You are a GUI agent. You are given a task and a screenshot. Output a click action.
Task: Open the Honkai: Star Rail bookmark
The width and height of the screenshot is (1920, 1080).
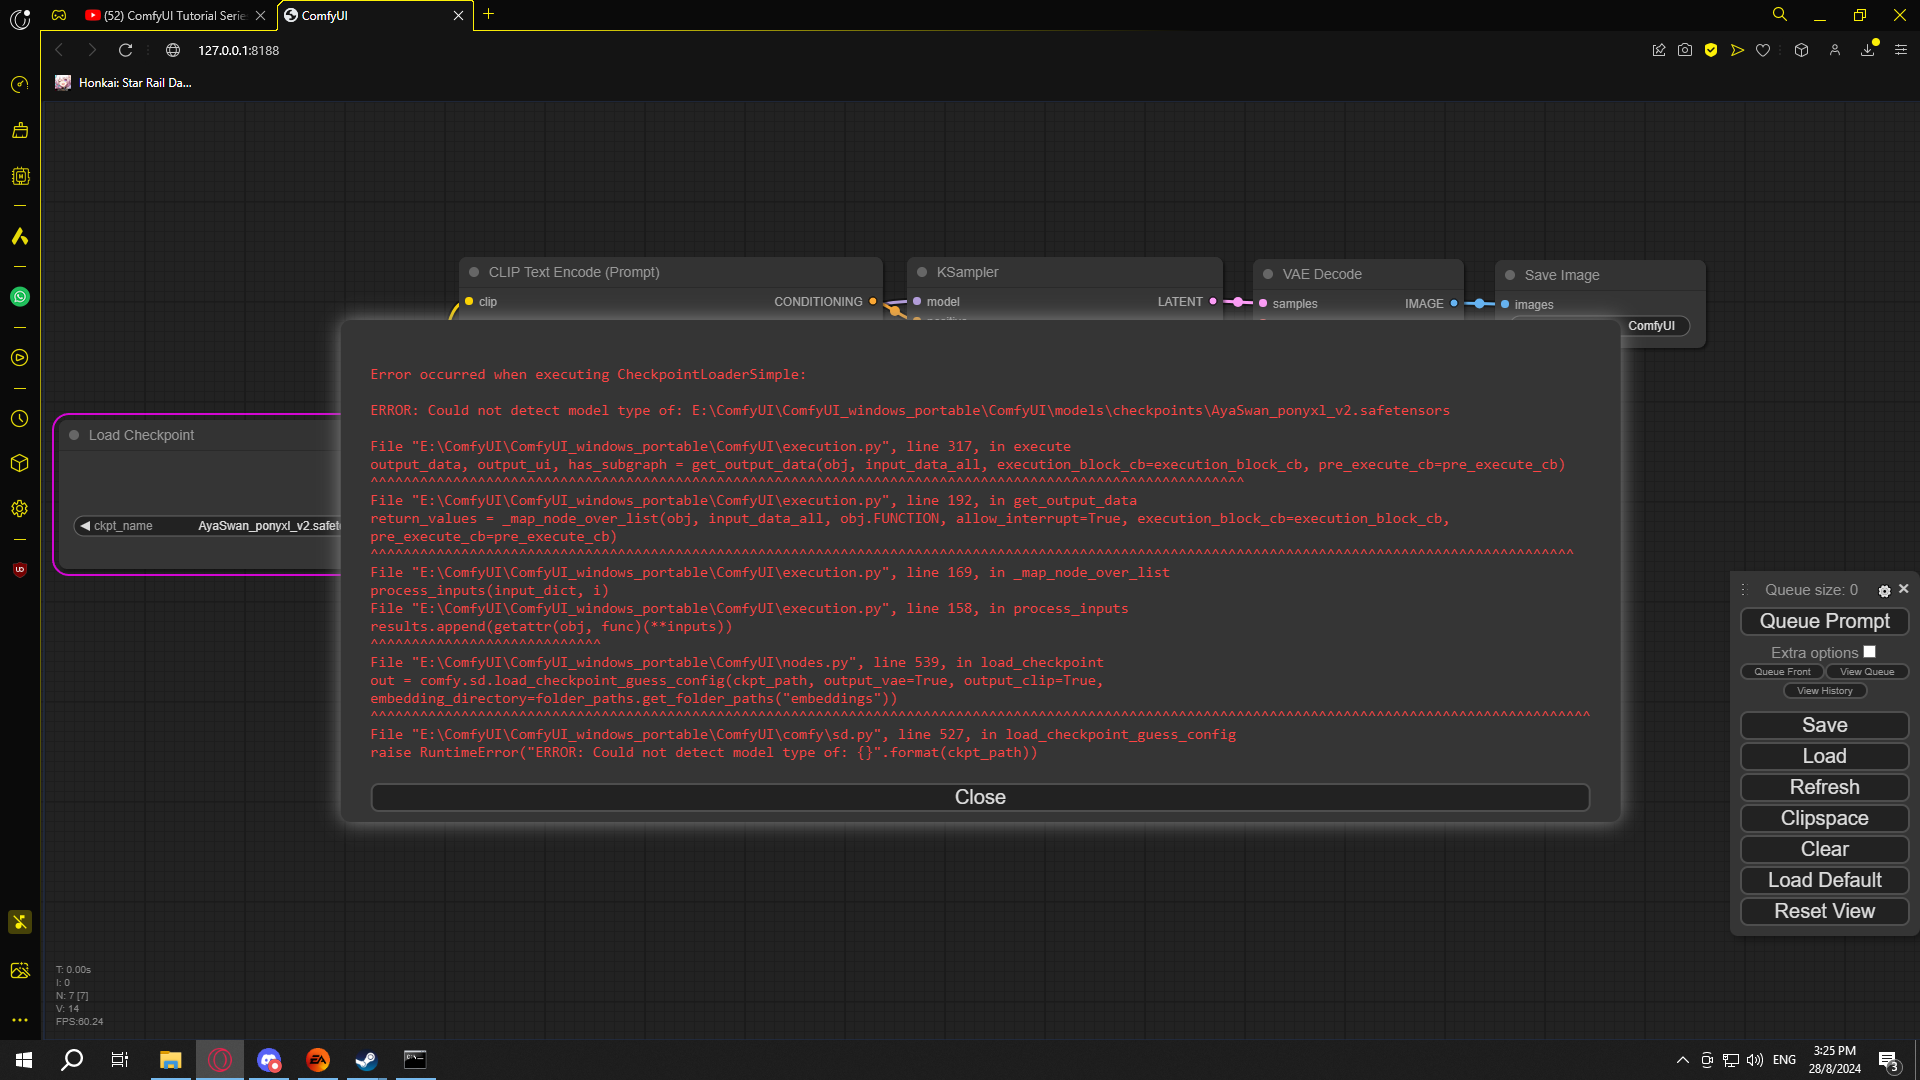coord(124,83)
